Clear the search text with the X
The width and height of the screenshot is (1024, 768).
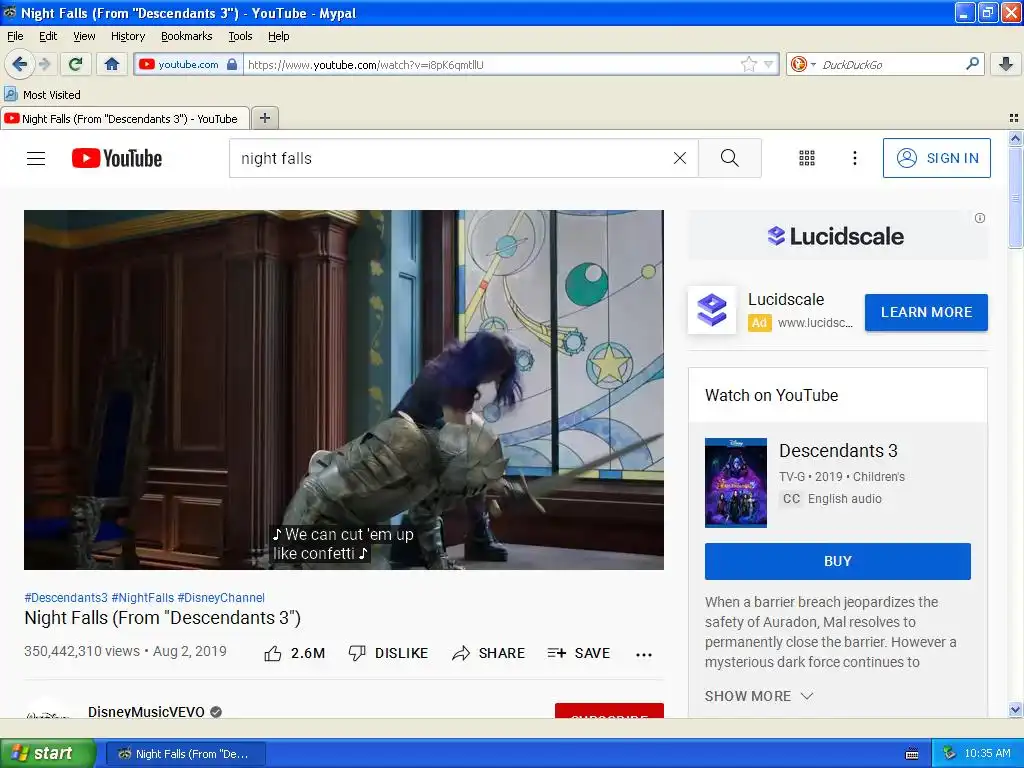click(680, 158)
